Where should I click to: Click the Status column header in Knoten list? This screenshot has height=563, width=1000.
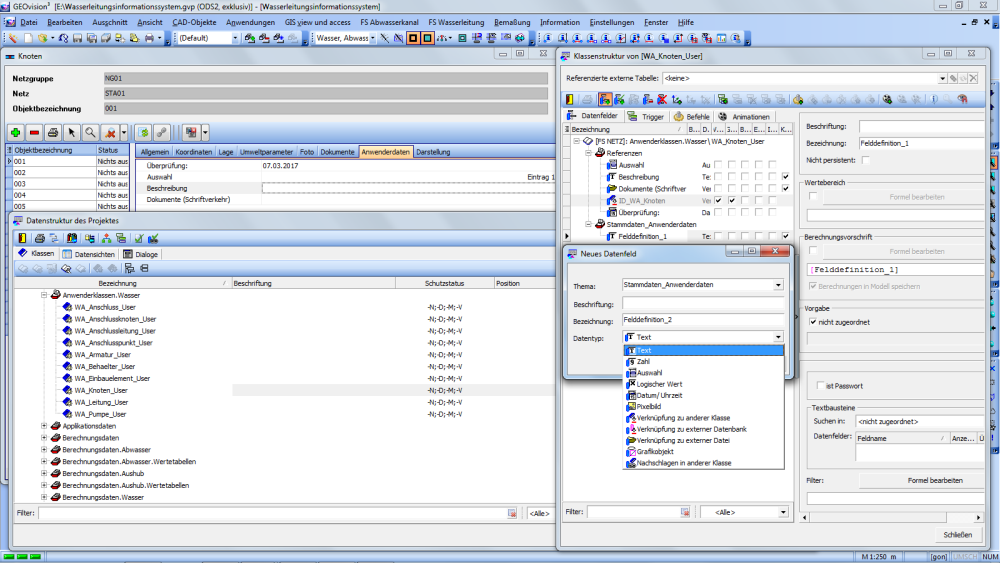click(112, 150)
